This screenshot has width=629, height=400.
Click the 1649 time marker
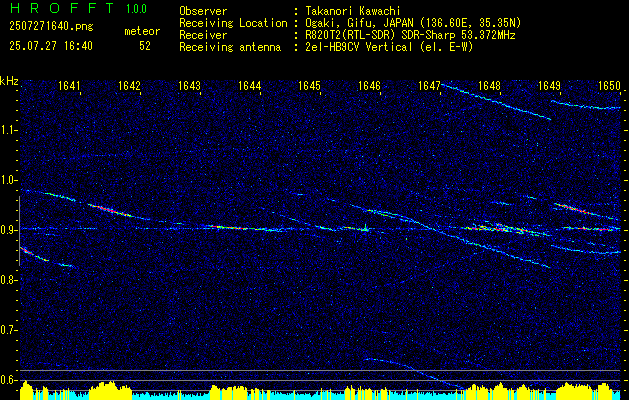[549, 85]
